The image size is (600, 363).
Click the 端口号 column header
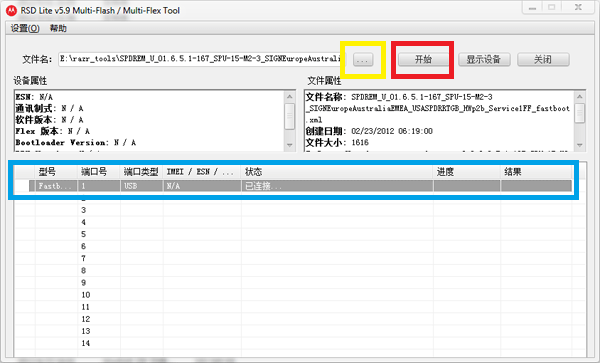point(99,172)
